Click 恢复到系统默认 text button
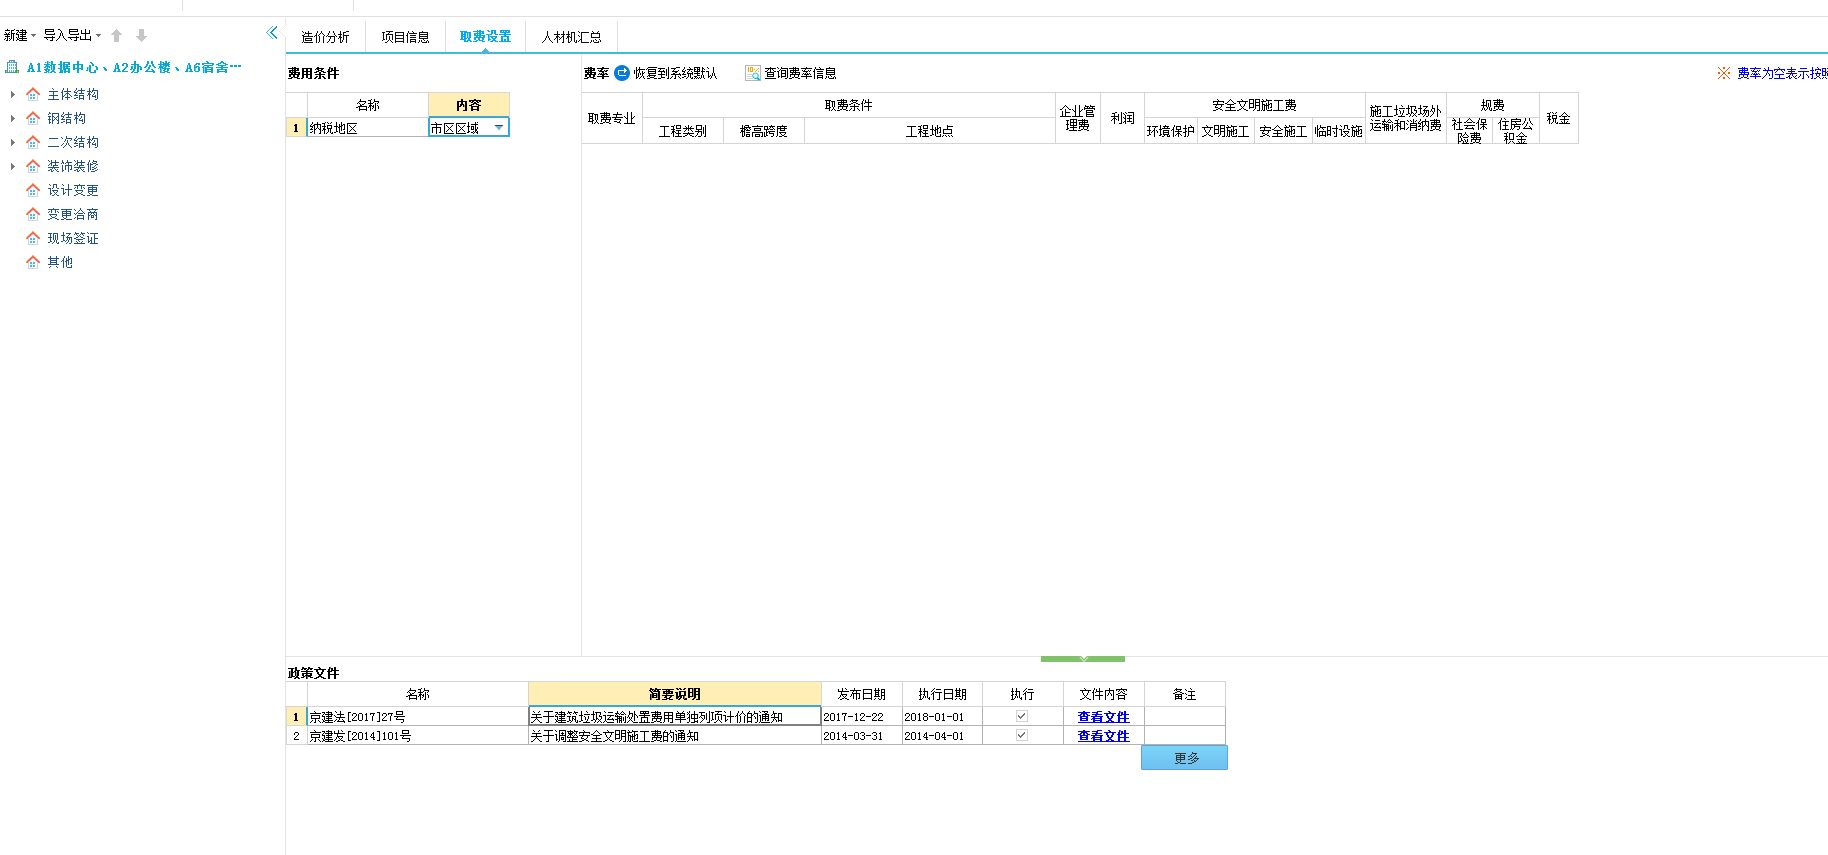Screen dimensions: 1828x855 [675, 73]
